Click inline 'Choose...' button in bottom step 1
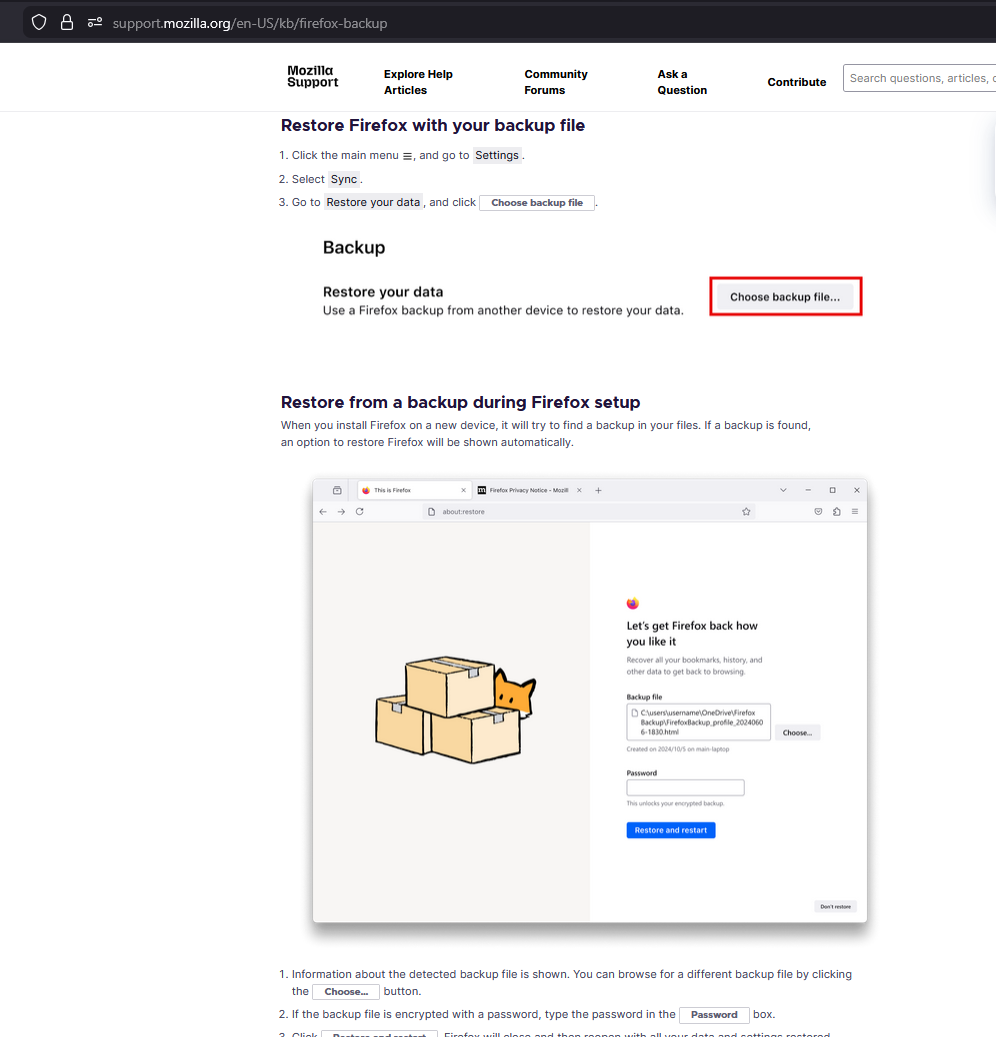This screenshot has height=1037, width=996. [346, 992]
